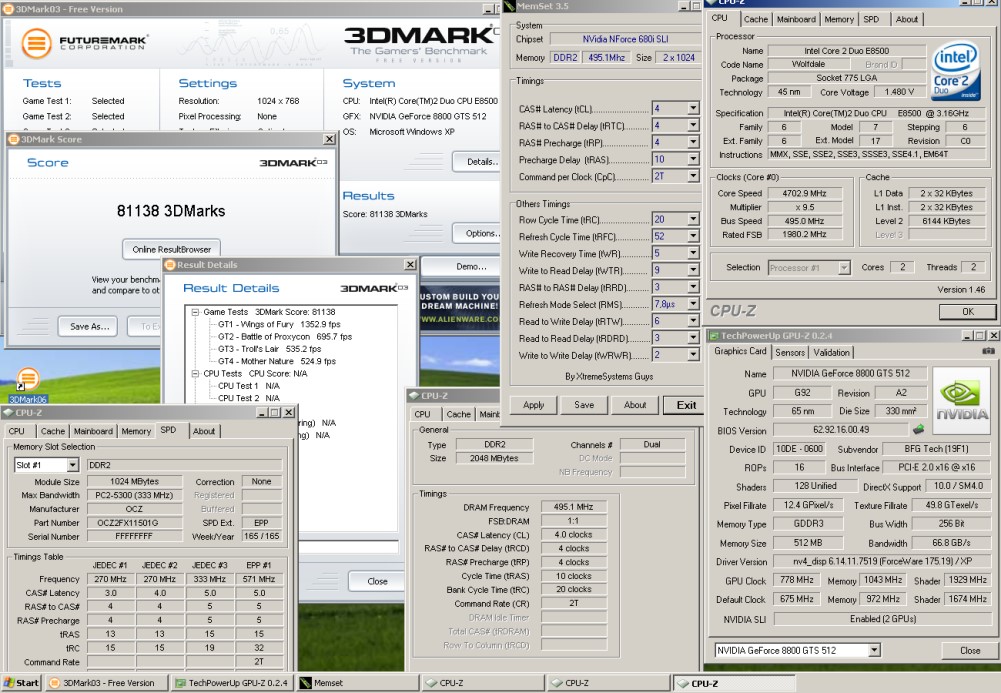
Task: Switch to 3DMark03 taskbar item
Action: click(108, 683)
